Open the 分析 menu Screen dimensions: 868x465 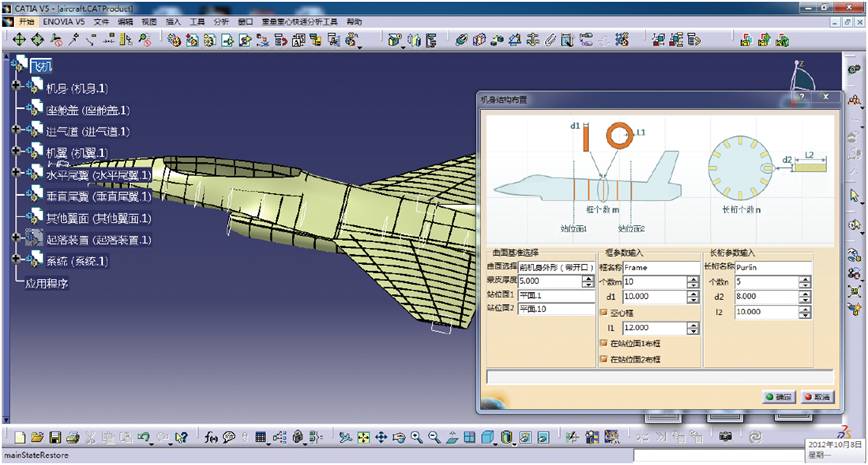click(x=221, y=22)
